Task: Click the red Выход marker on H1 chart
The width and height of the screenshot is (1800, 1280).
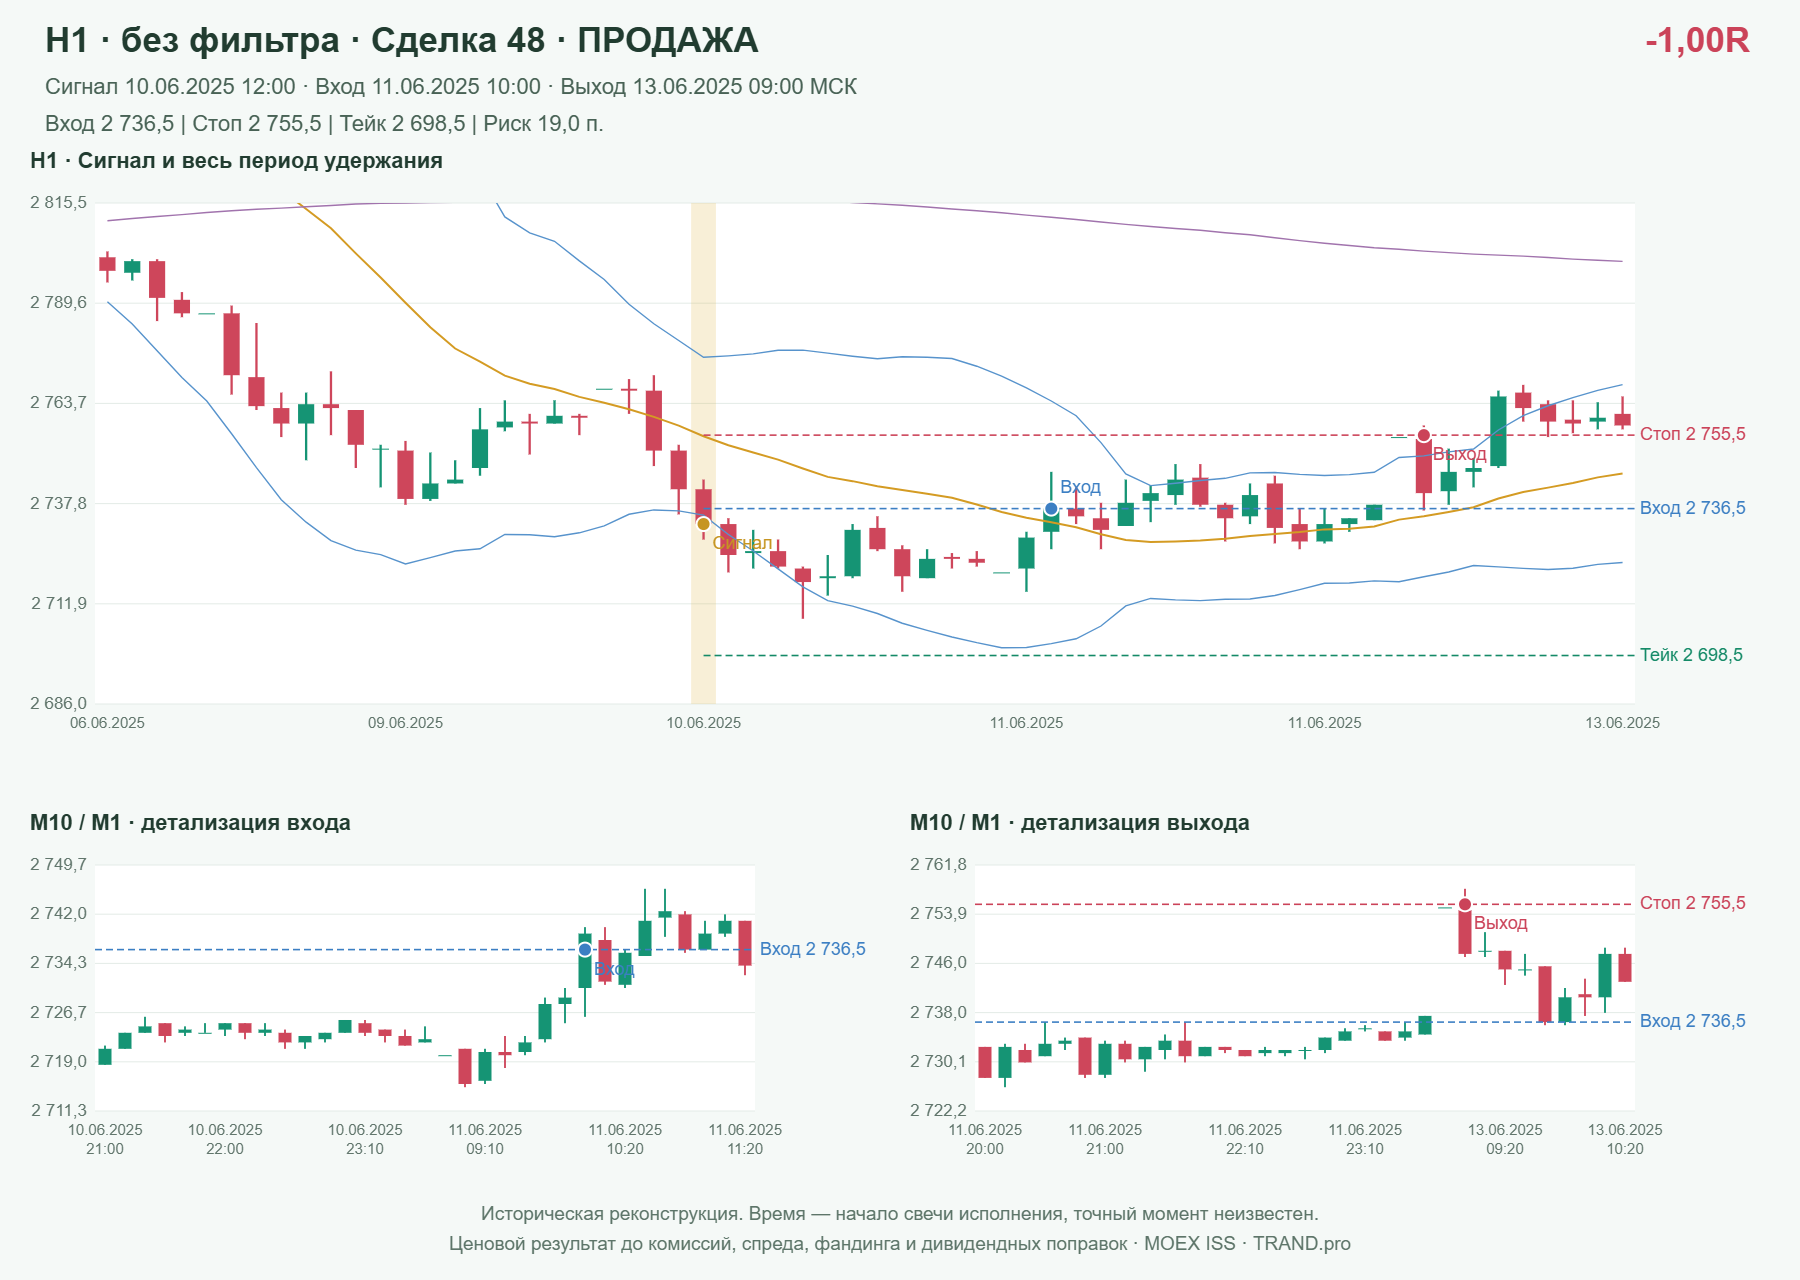Action: click(1423, 435)
